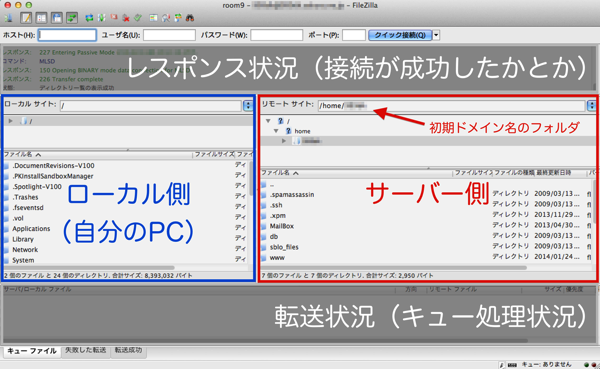Select the System local folder
This screenshot has height=369, width=600.
point(23,260)
